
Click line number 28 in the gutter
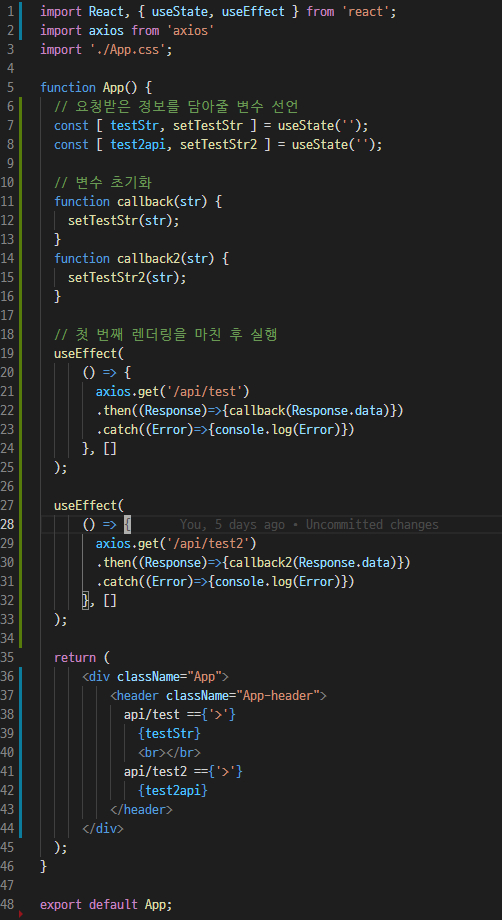pyautogui.click(x=7, y=525)
